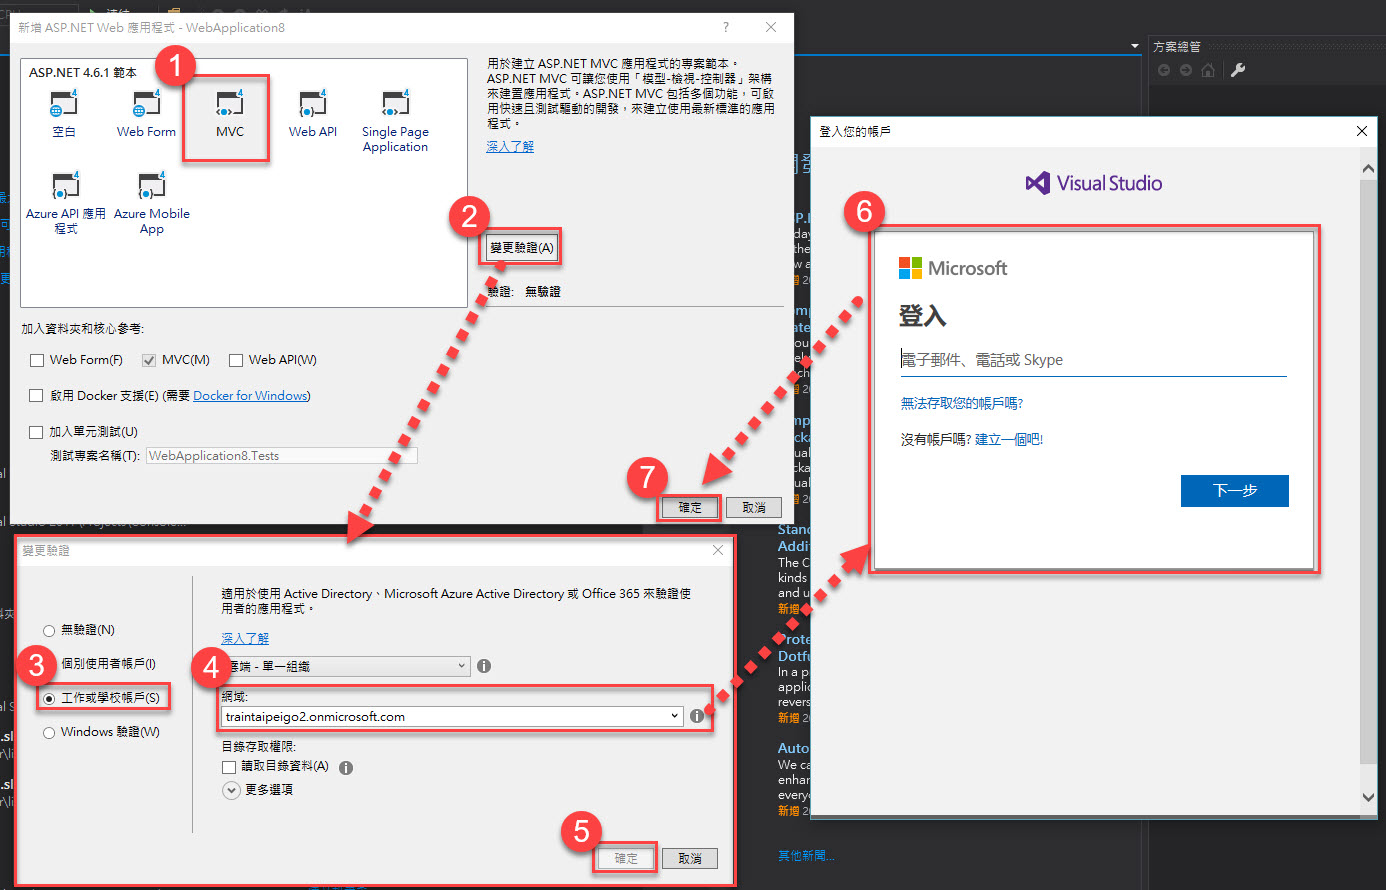Toggle the Web Form(F) reference checkbox
This screenshot has width=1386, height=890.
[x=37, y=360]
